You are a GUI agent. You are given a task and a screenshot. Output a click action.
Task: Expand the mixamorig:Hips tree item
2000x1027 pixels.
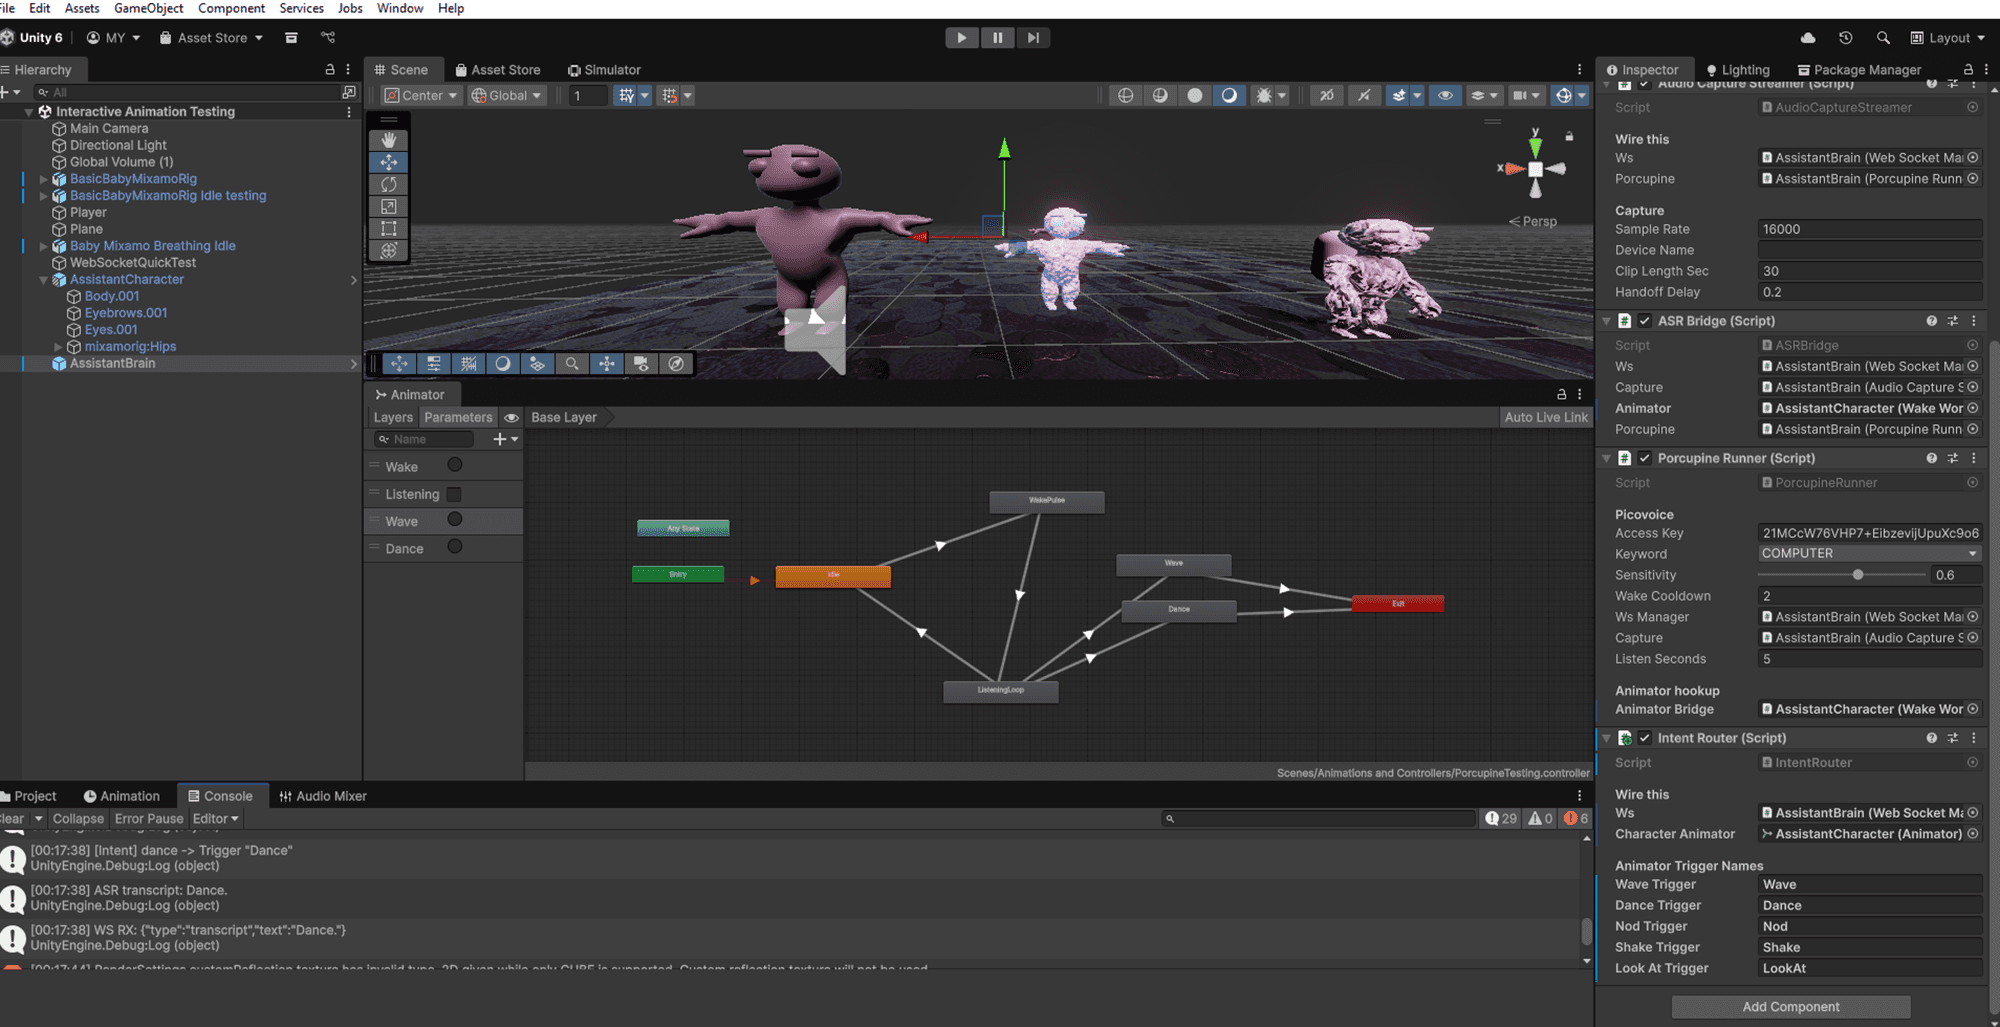click(x=58, y=347)
